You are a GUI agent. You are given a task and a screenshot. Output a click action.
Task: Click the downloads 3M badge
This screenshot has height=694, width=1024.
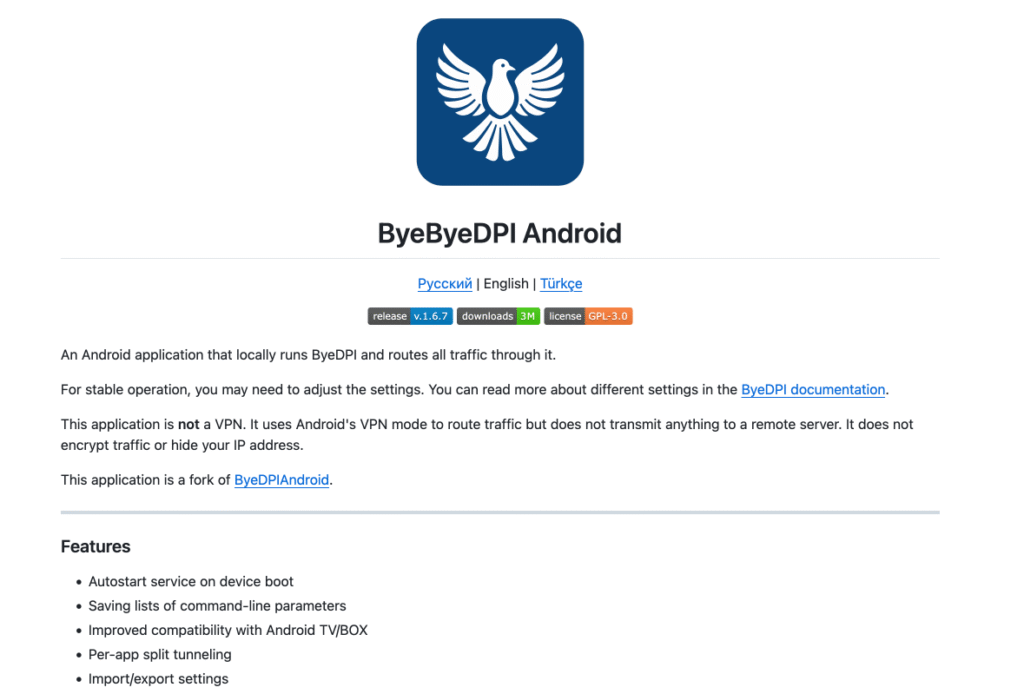pos(499,316)
